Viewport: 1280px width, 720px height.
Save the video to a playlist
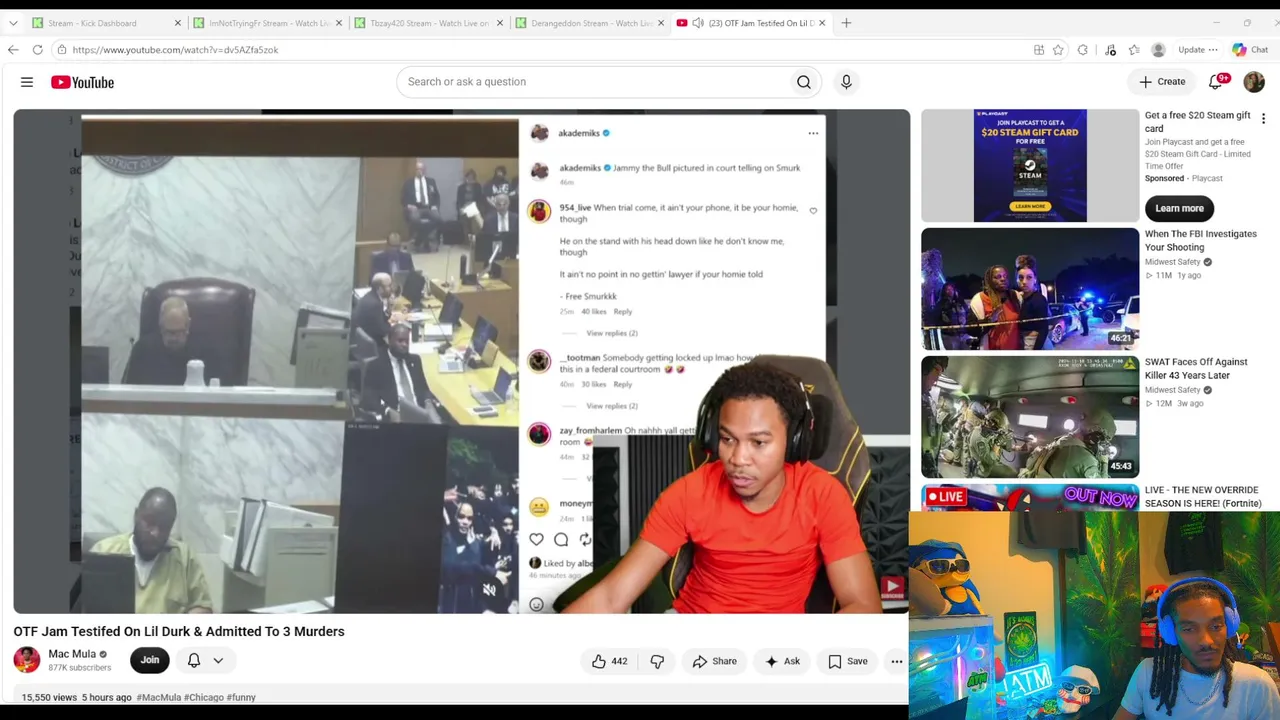click(x=848, y=661)
